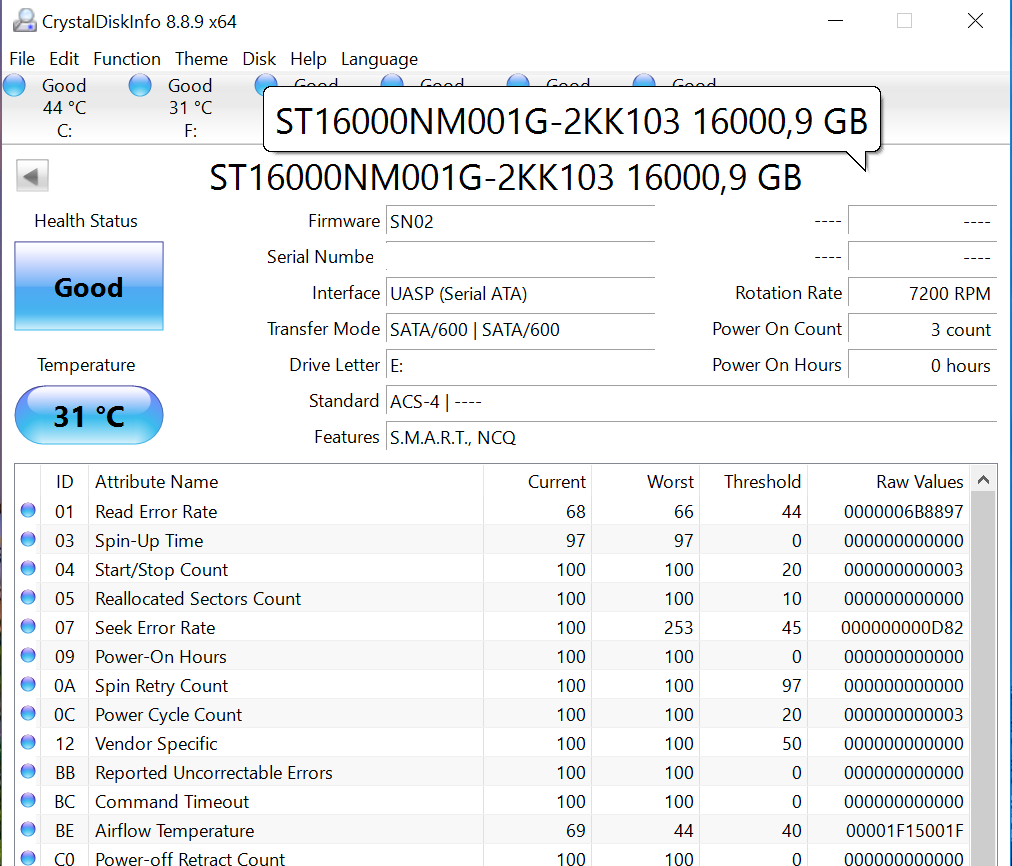Click the Health Status label
This screenshot has height=866, width=1012.
86,221
